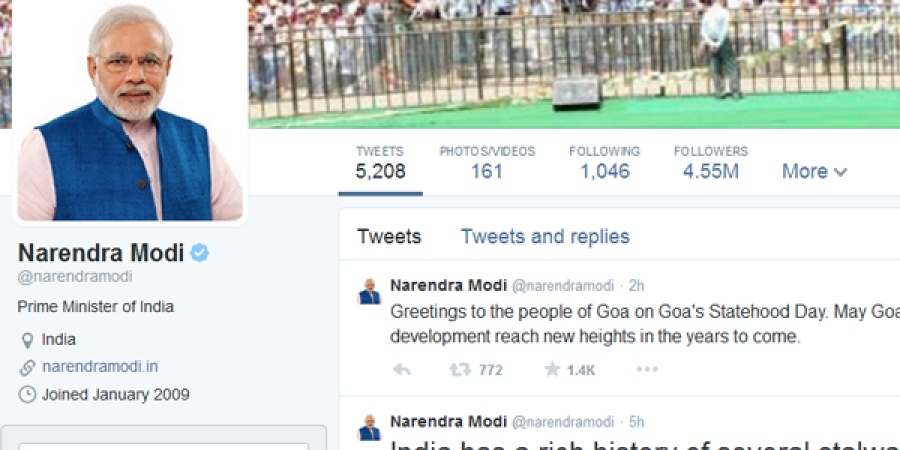
Task: Select the Tweets tab in the timeline
Action: 389,236
